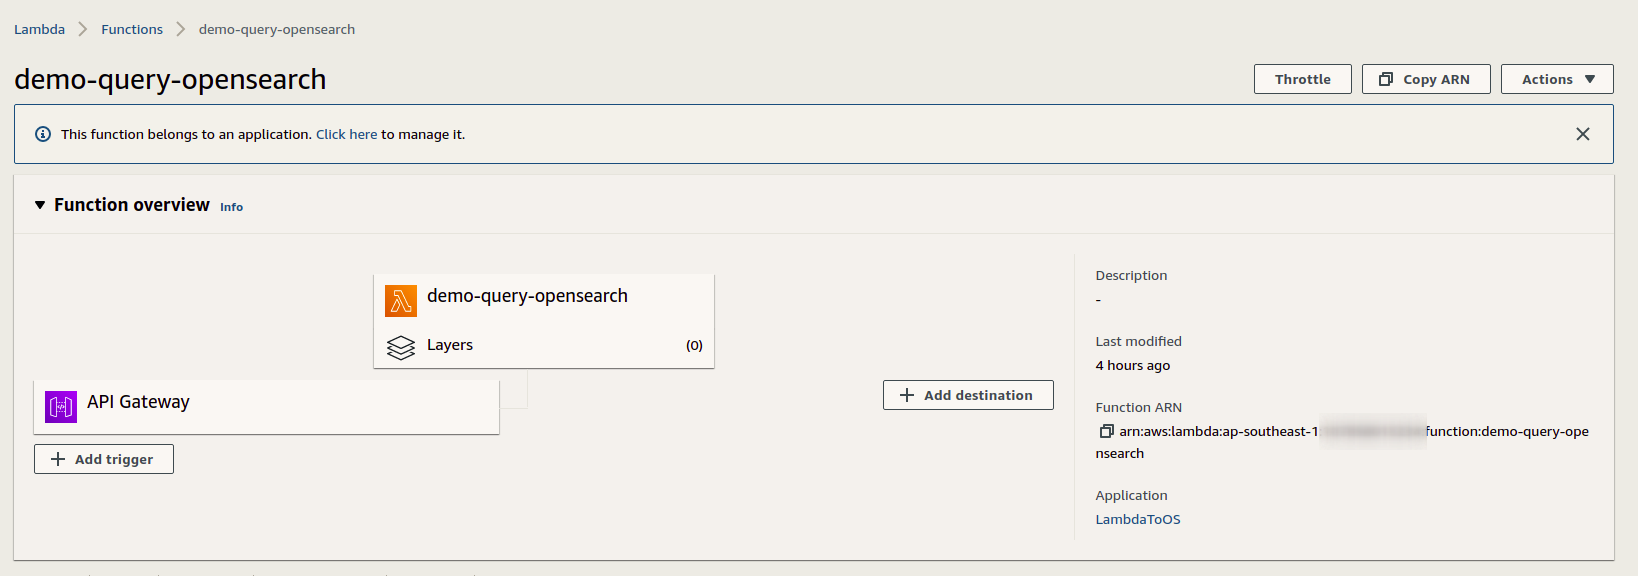Select the demo-query-opensearch function box

coord(544,321)
